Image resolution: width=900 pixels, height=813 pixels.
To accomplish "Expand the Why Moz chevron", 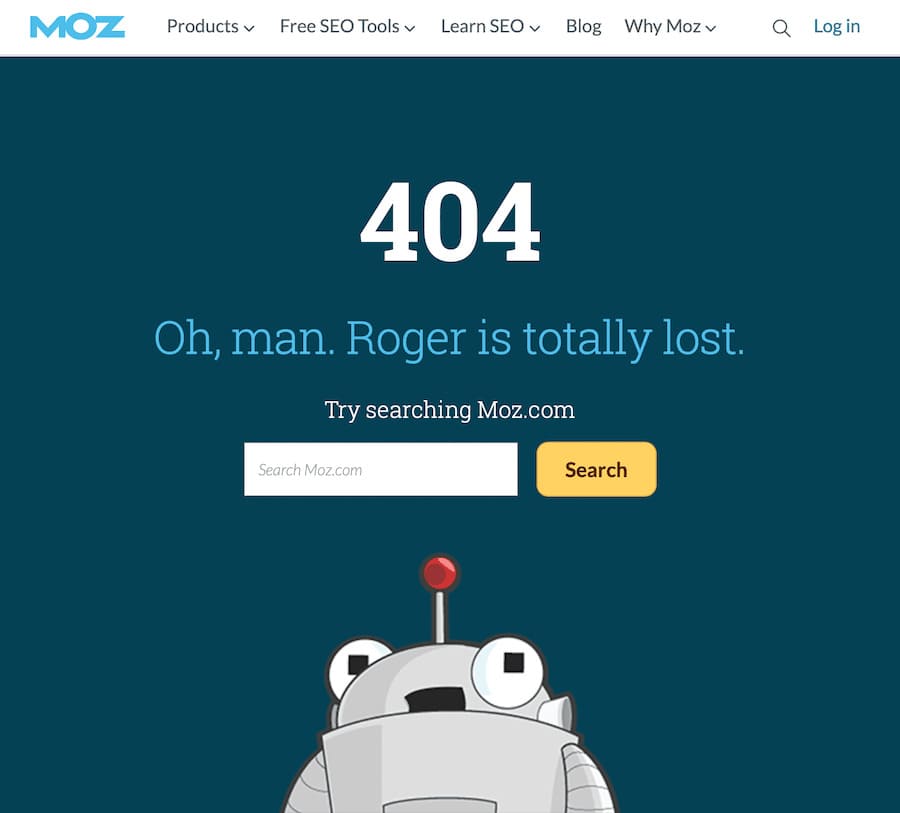I will click(x=711, y=28).
